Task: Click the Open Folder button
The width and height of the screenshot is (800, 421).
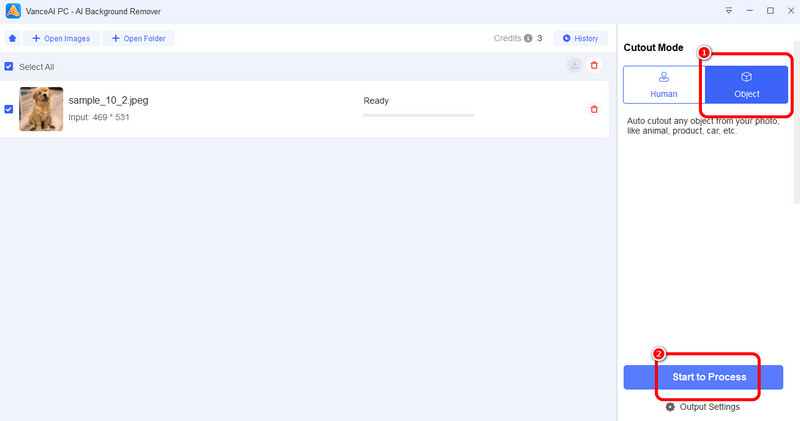Action: [139, 38]
